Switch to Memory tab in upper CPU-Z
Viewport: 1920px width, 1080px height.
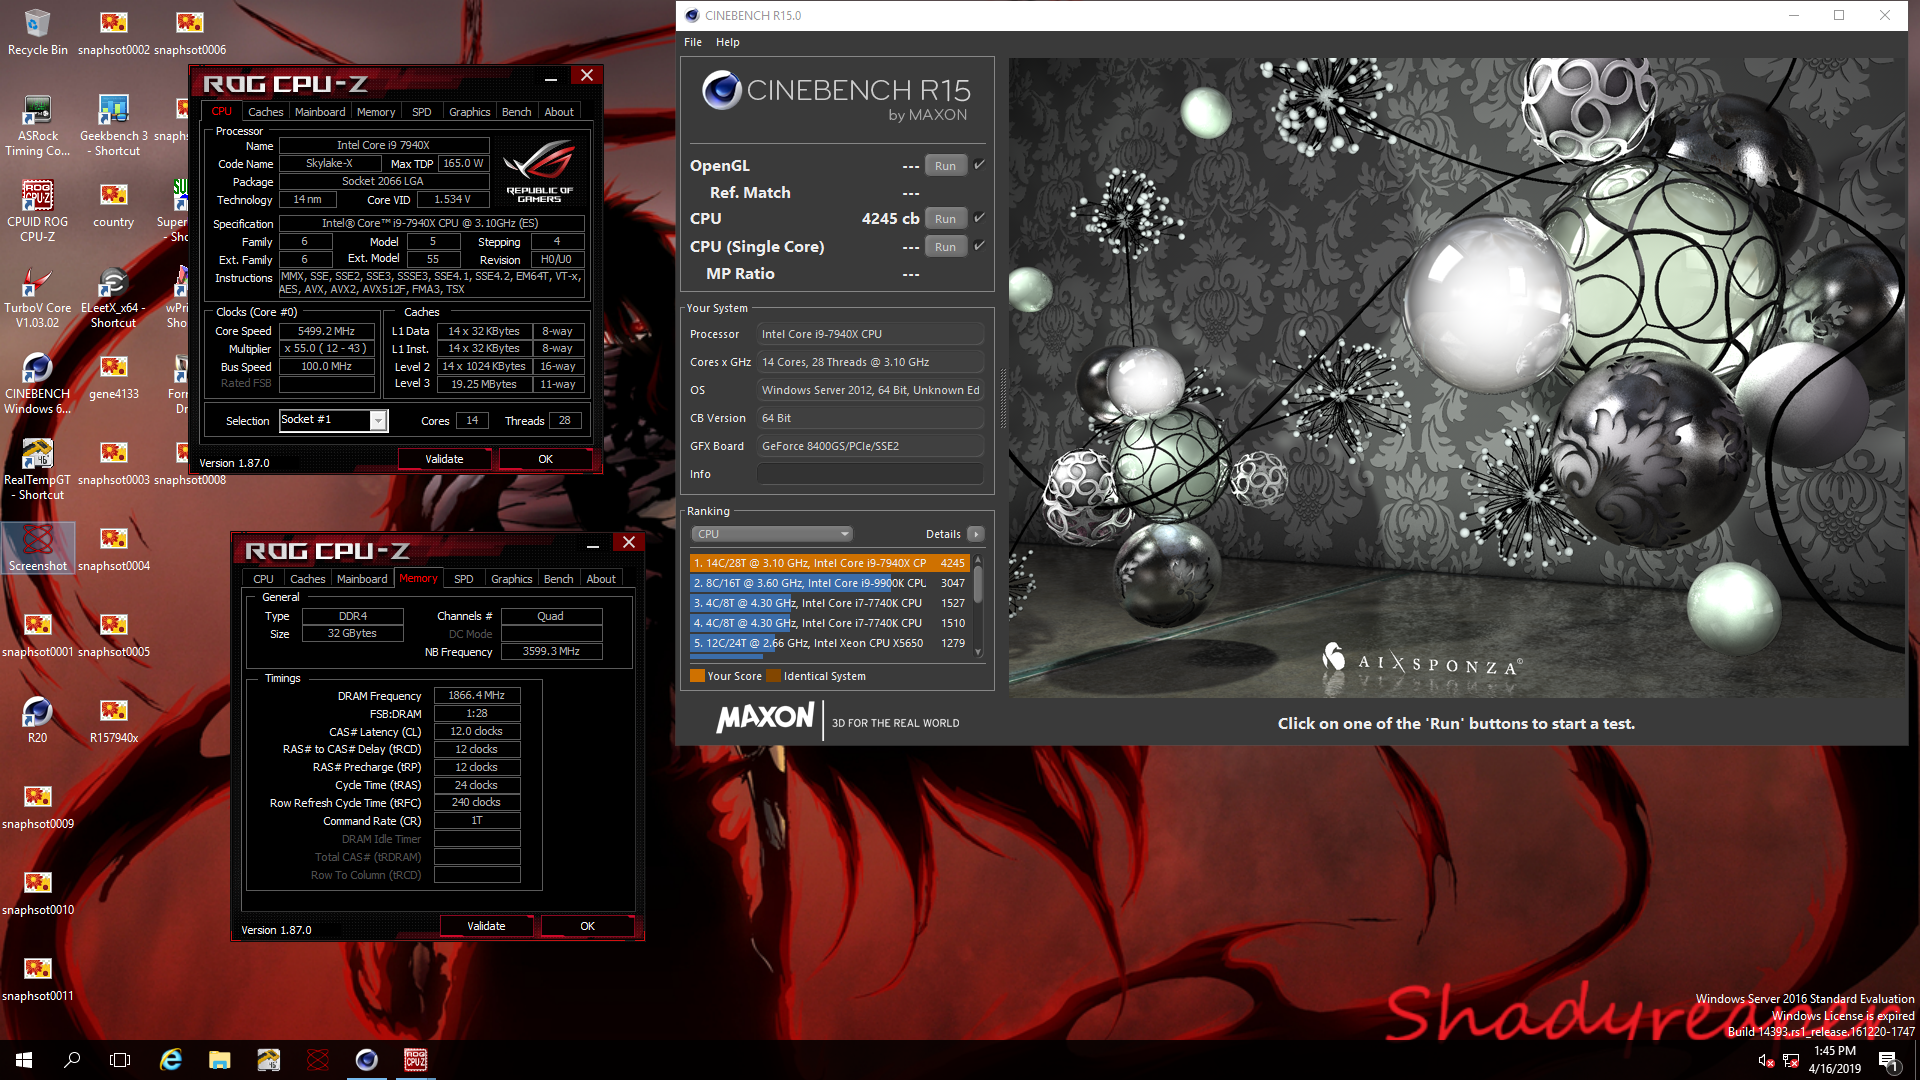(x=376, y=112)
